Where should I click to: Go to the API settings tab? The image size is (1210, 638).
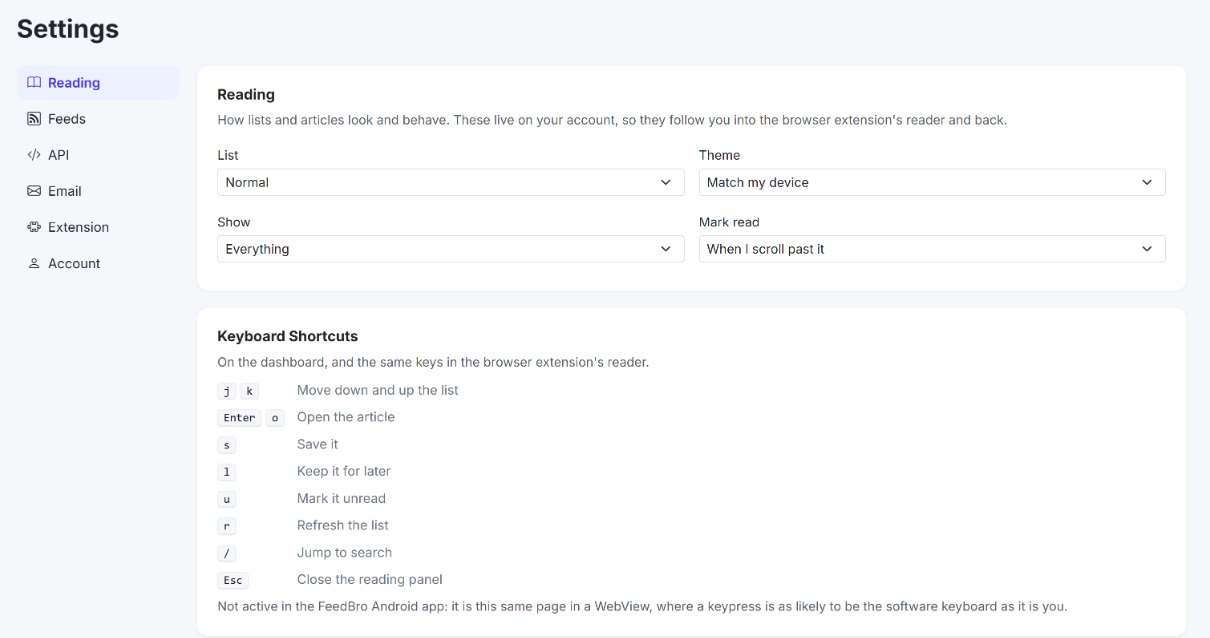pos(98,155)
